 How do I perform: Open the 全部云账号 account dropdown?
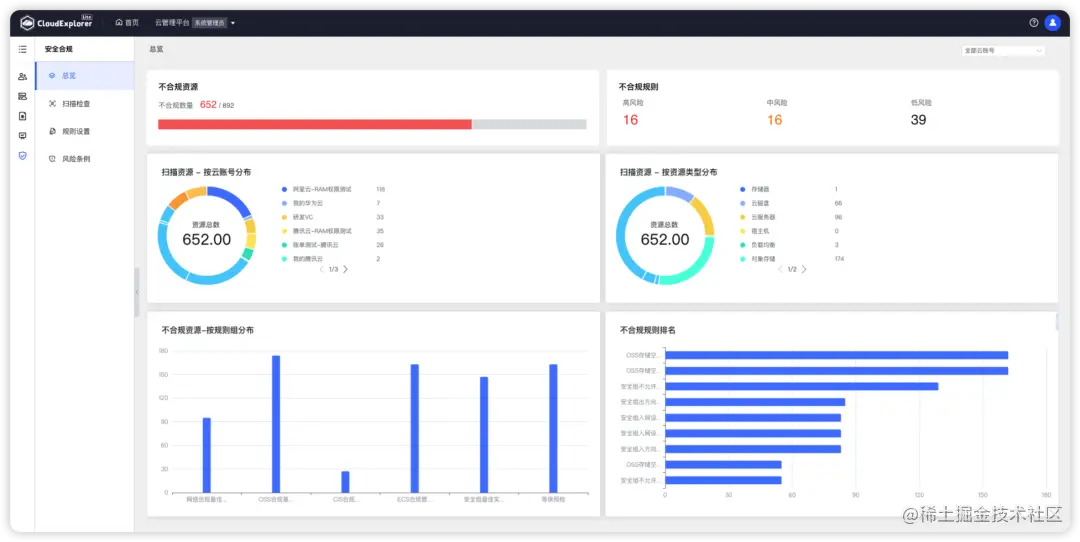tap(1003, 50)
